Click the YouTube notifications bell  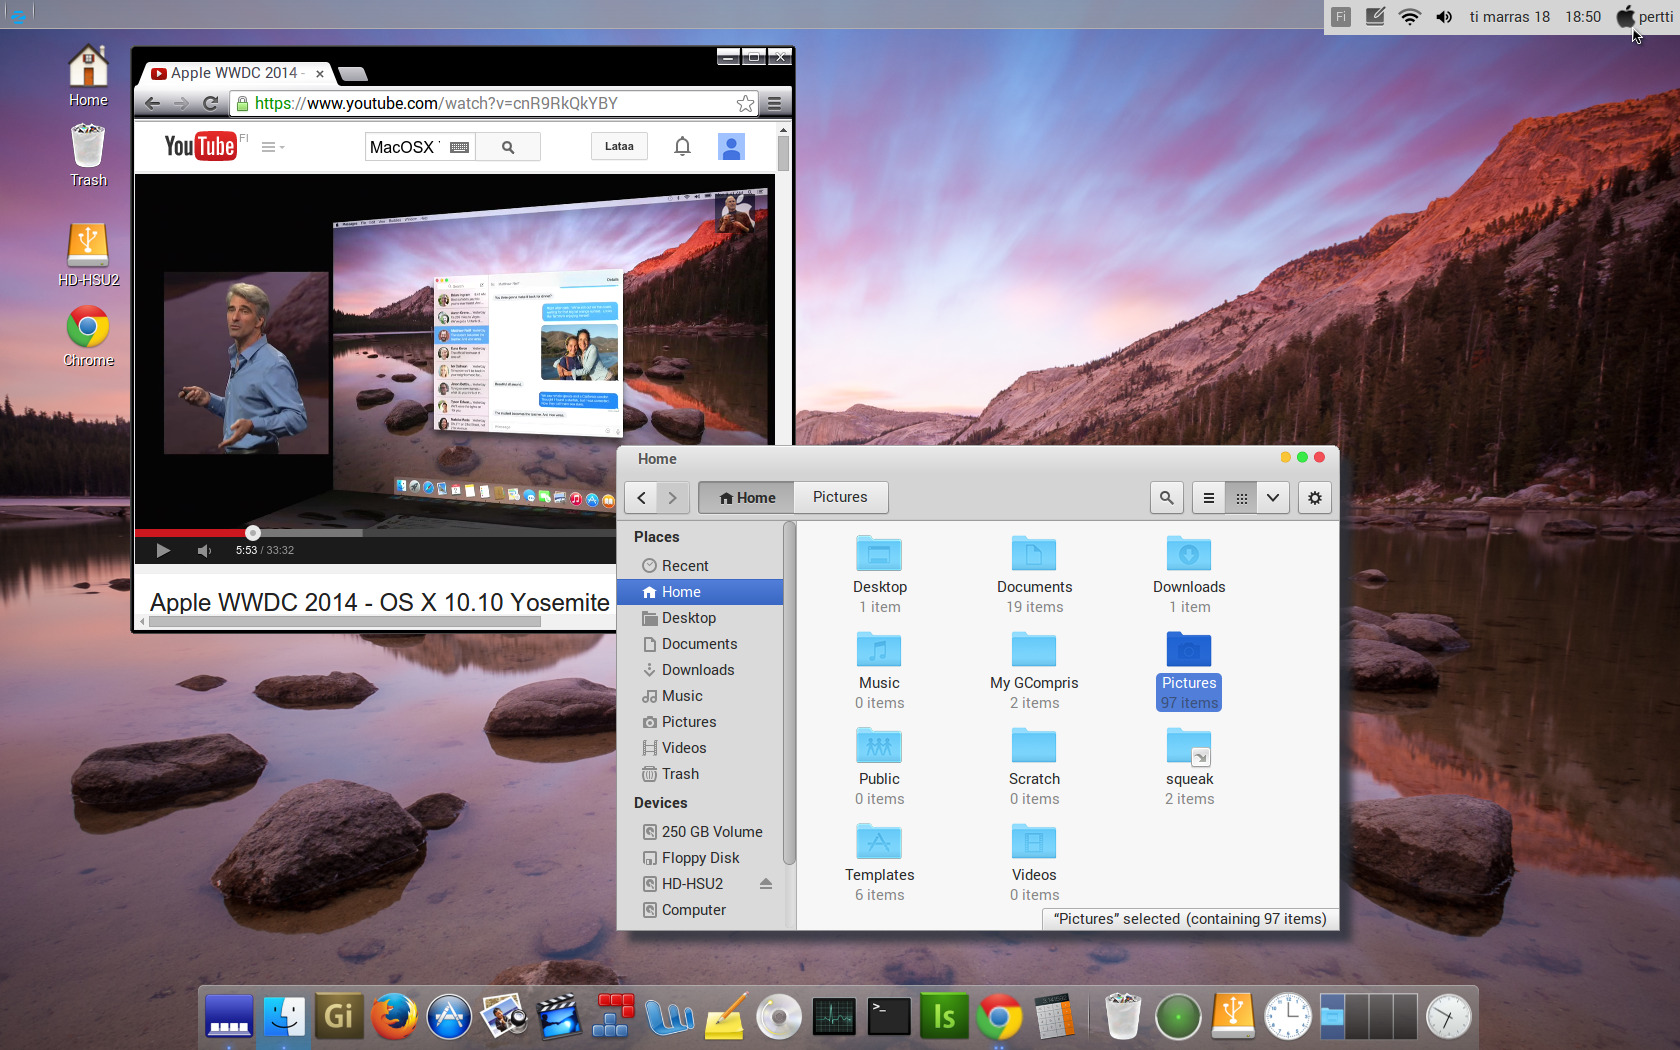(682, 147)
